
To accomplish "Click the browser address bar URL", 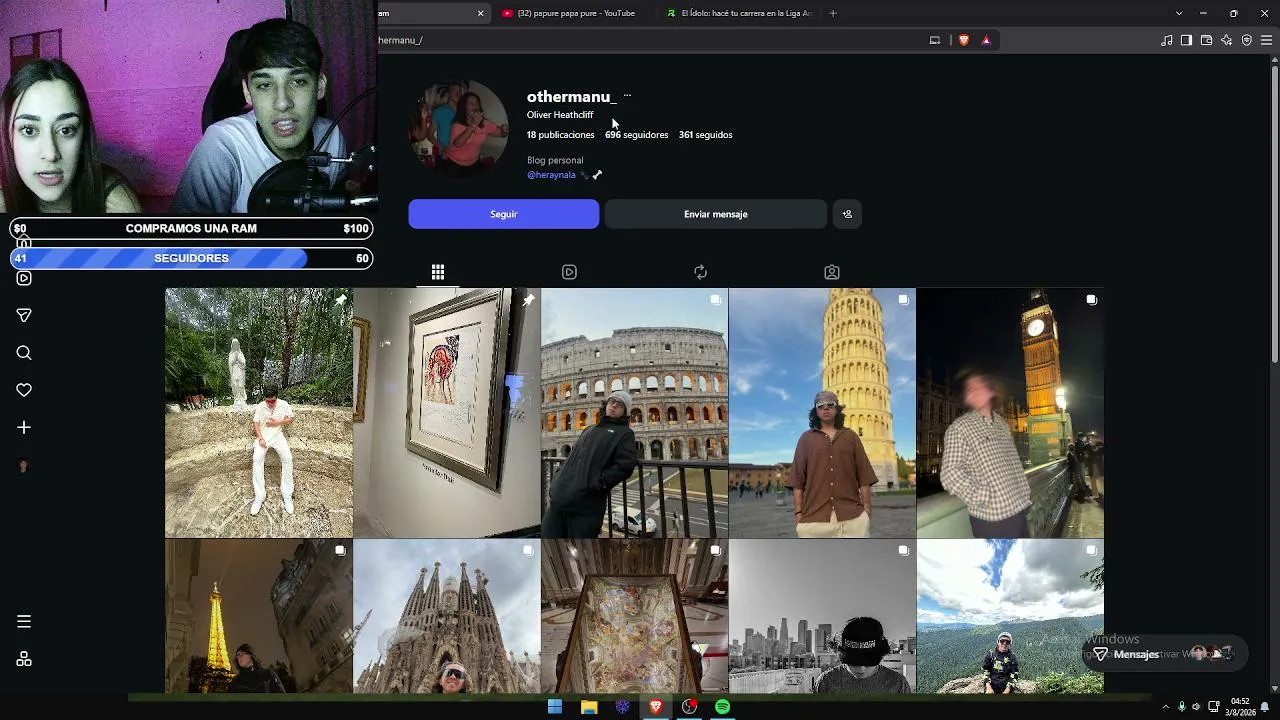I will click(650, 40).
